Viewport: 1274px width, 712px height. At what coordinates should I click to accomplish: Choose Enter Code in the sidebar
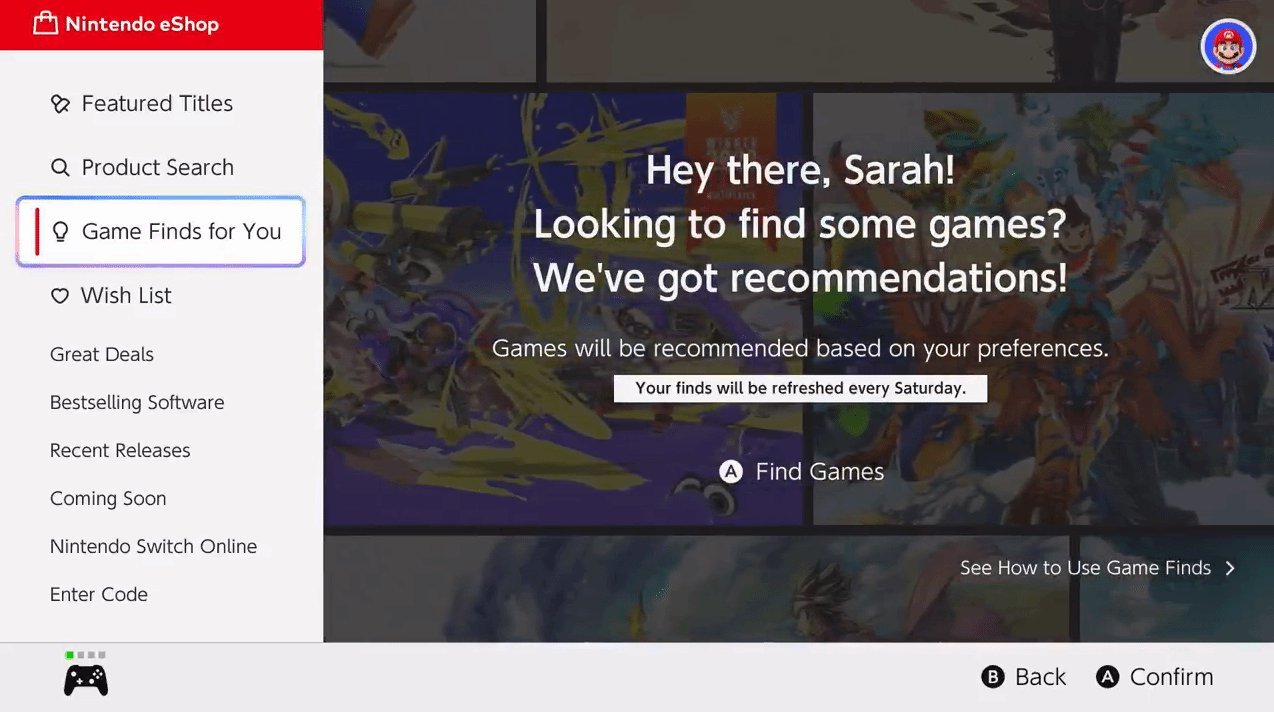99,594
